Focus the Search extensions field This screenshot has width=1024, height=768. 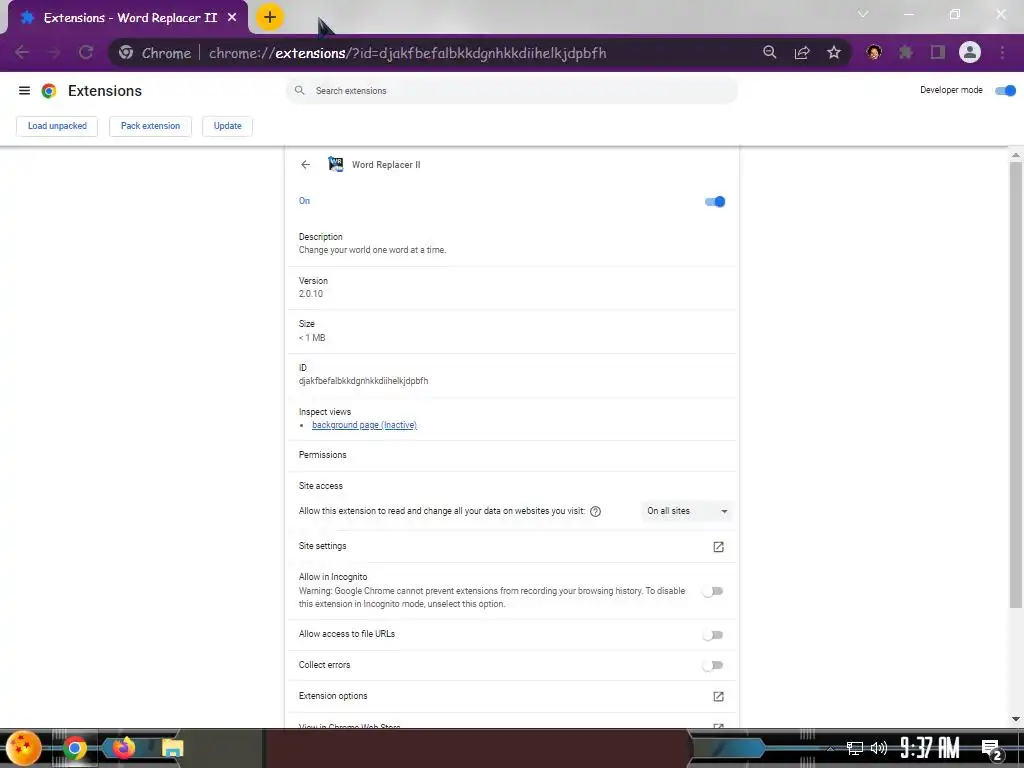[x=511, y=91]
